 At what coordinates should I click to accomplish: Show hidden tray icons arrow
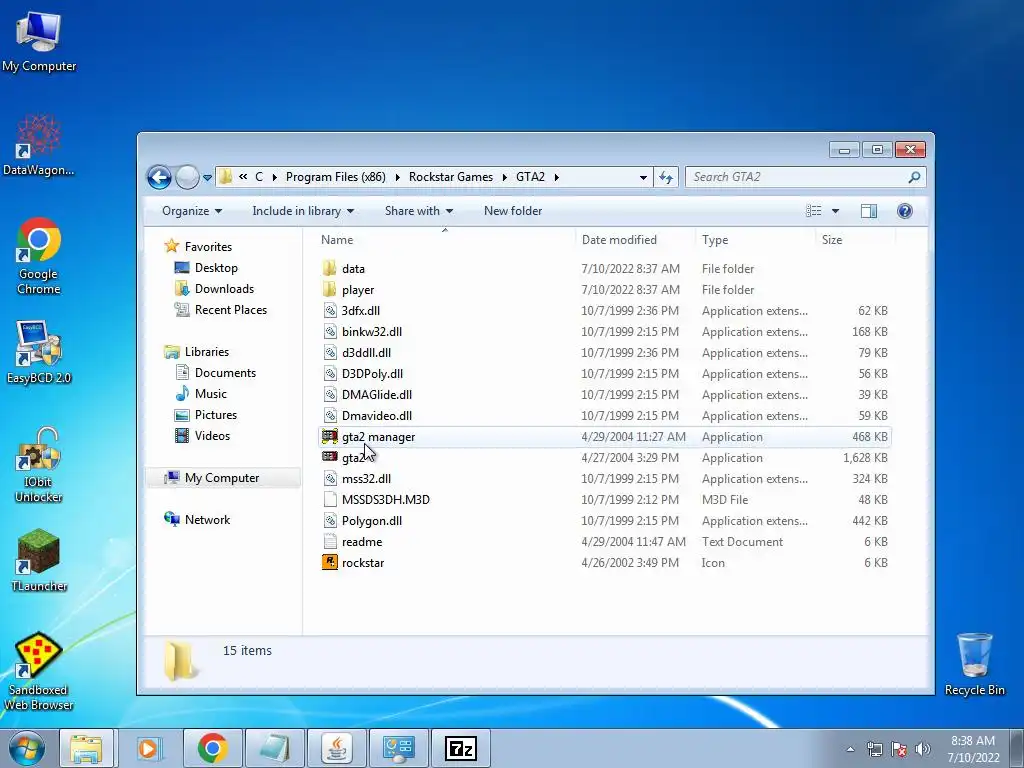[x=850, y=749]
